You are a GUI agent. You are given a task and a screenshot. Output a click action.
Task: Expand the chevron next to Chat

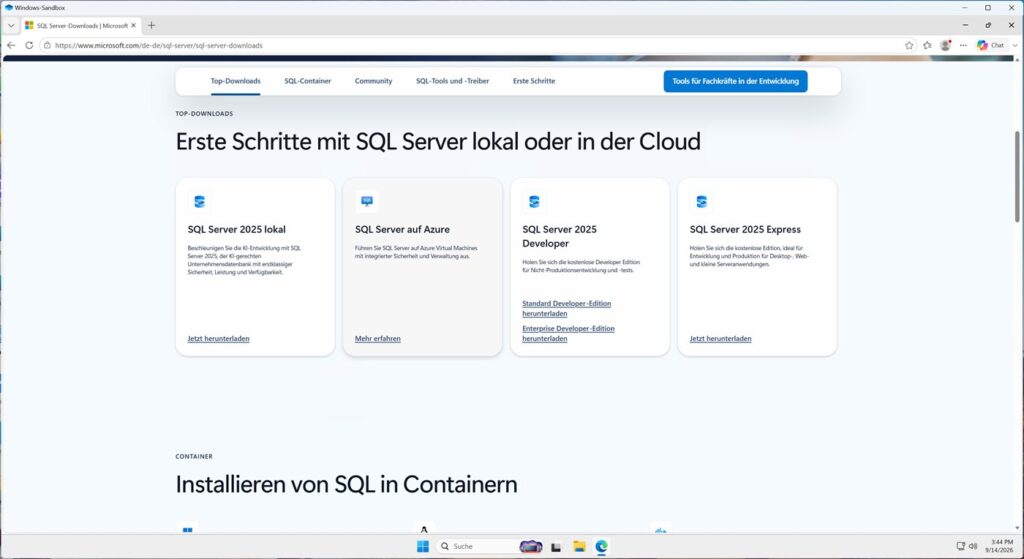point(1015,45)
